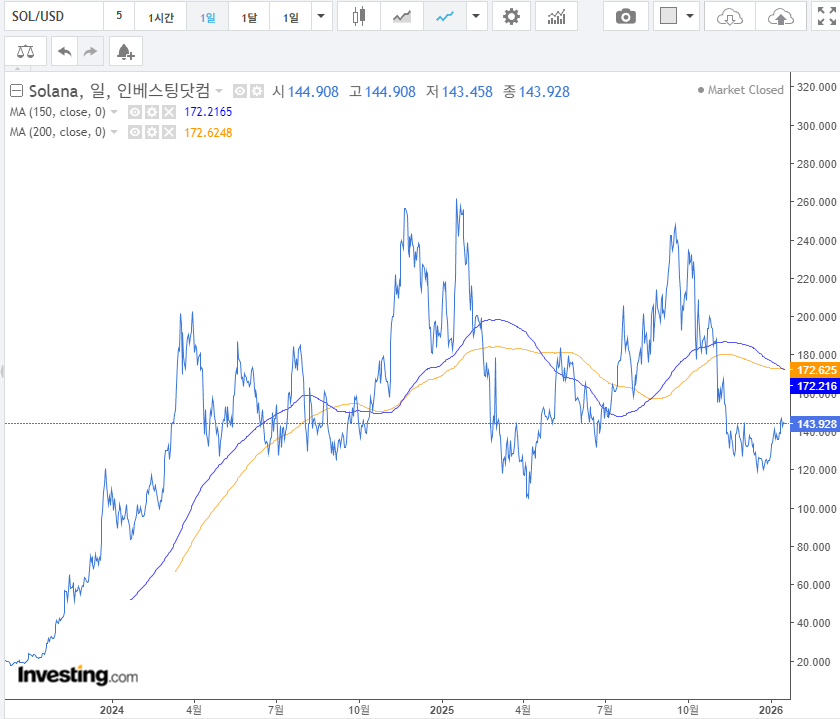Create alert with bell plus icon
The height and width of the screenshot is (719, 840).
[x=126, y=51]
